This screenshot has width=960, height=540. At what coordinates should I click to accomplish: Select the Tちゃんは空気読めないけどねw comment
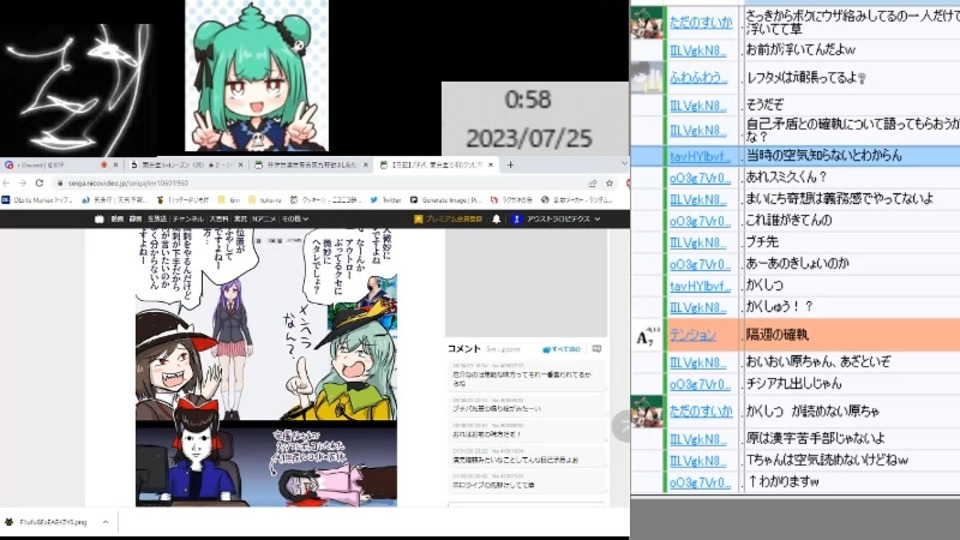click(x=827, y=460)
